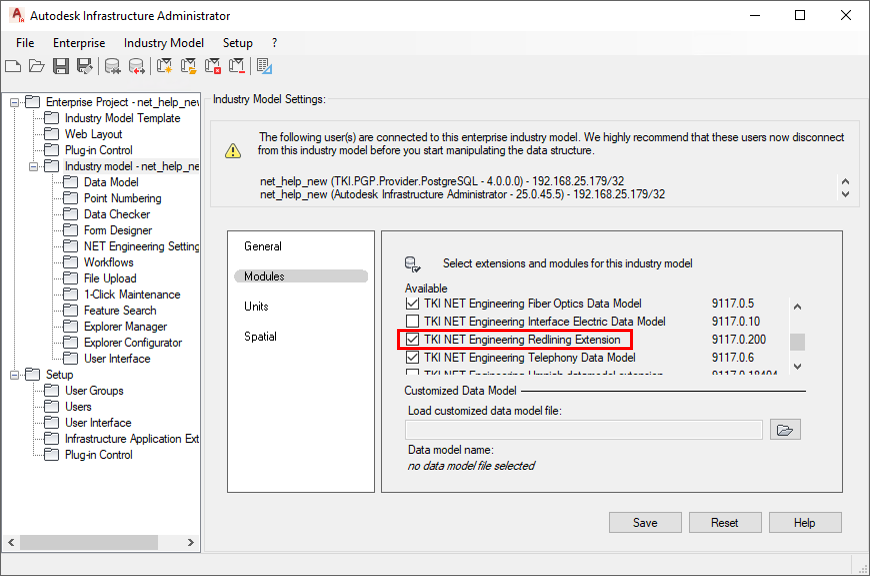Click the database icon with red arrows

(136, 67)
